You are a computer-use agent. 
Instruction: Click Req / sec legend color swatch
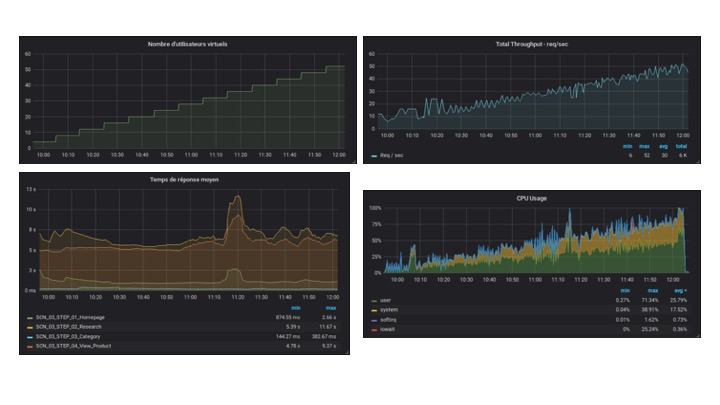point(374,156)
